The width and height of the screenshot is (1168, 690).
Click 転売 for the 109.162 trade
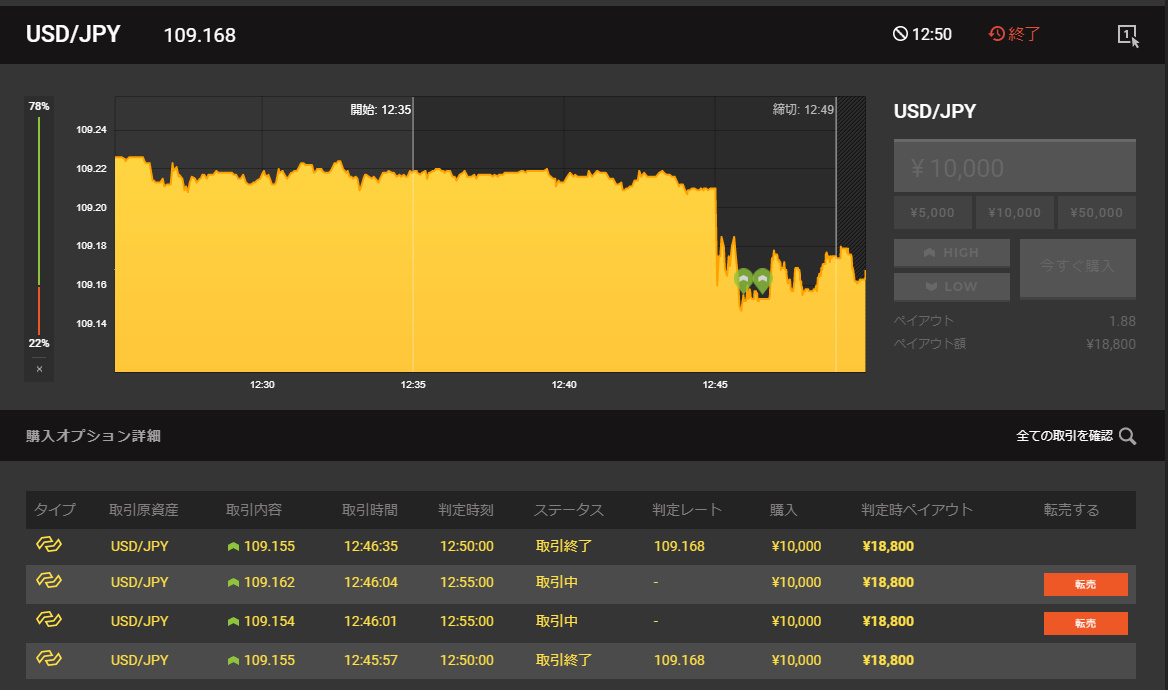1085,584
